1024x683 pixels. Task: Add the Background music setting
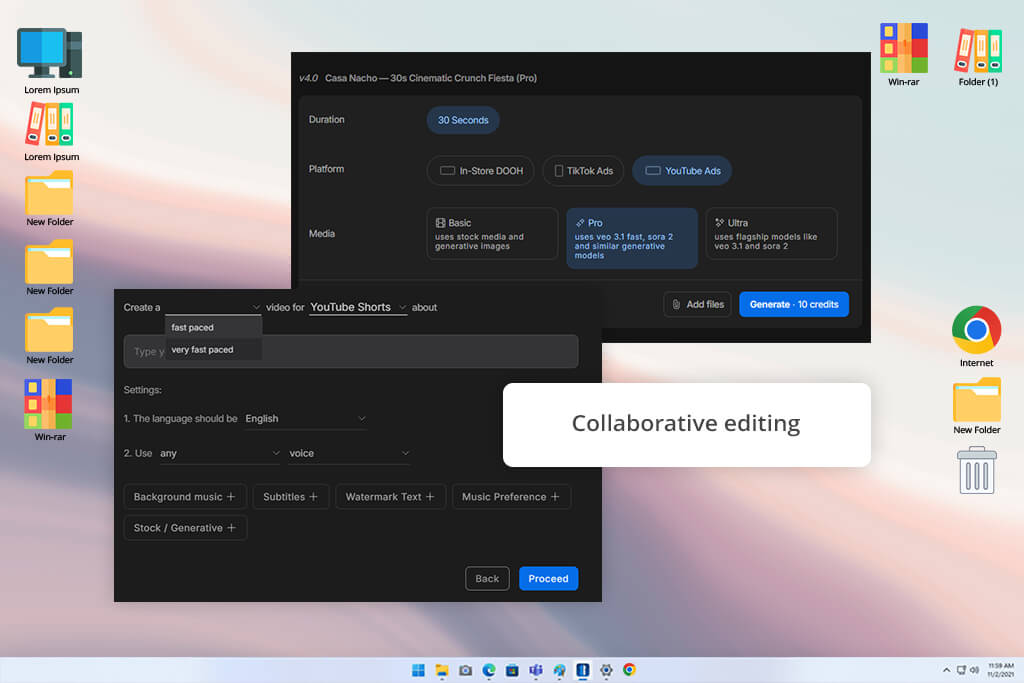click(x=185, y=497)
